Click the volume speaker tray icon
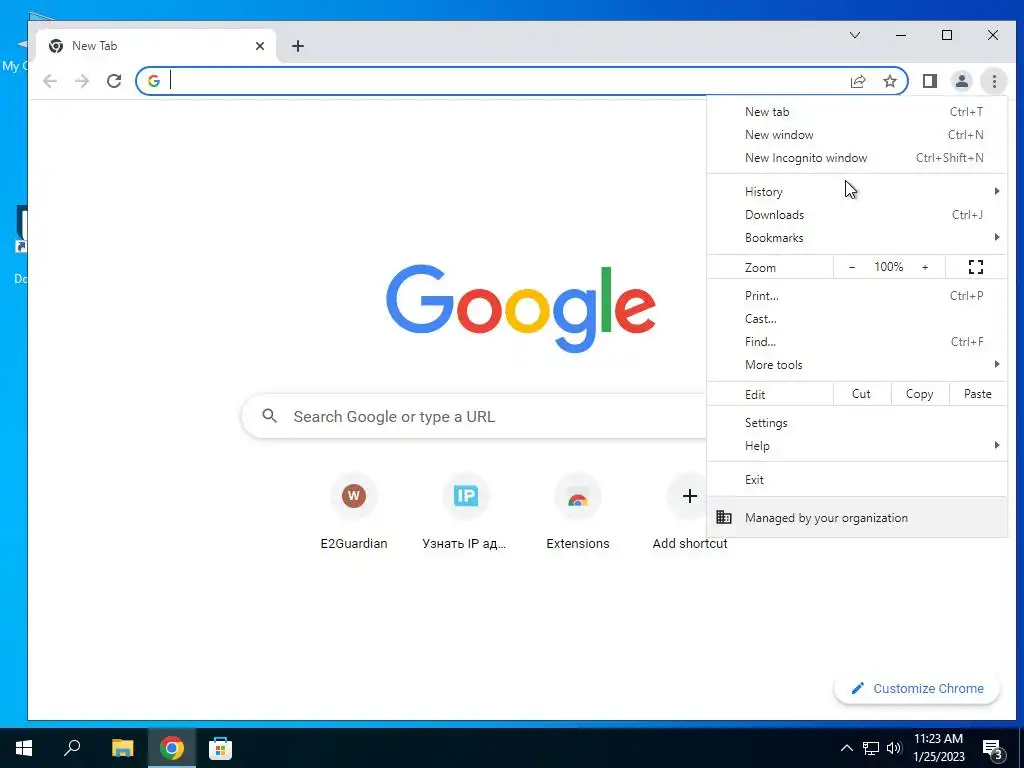Viewport: 1024px width, 768px height. [x=894, y=748]
